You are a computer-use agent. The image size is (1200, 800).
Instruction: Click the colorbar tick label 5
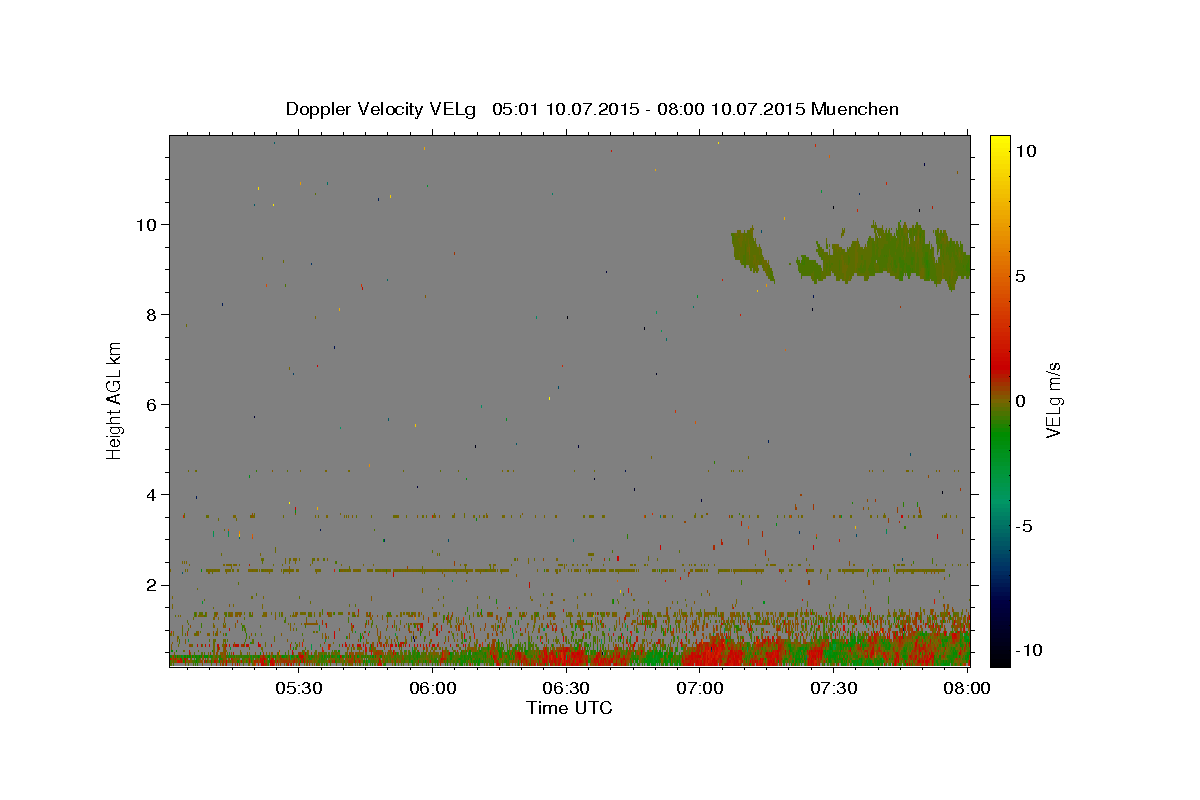pyautogui.click(x=1020, y=275)
